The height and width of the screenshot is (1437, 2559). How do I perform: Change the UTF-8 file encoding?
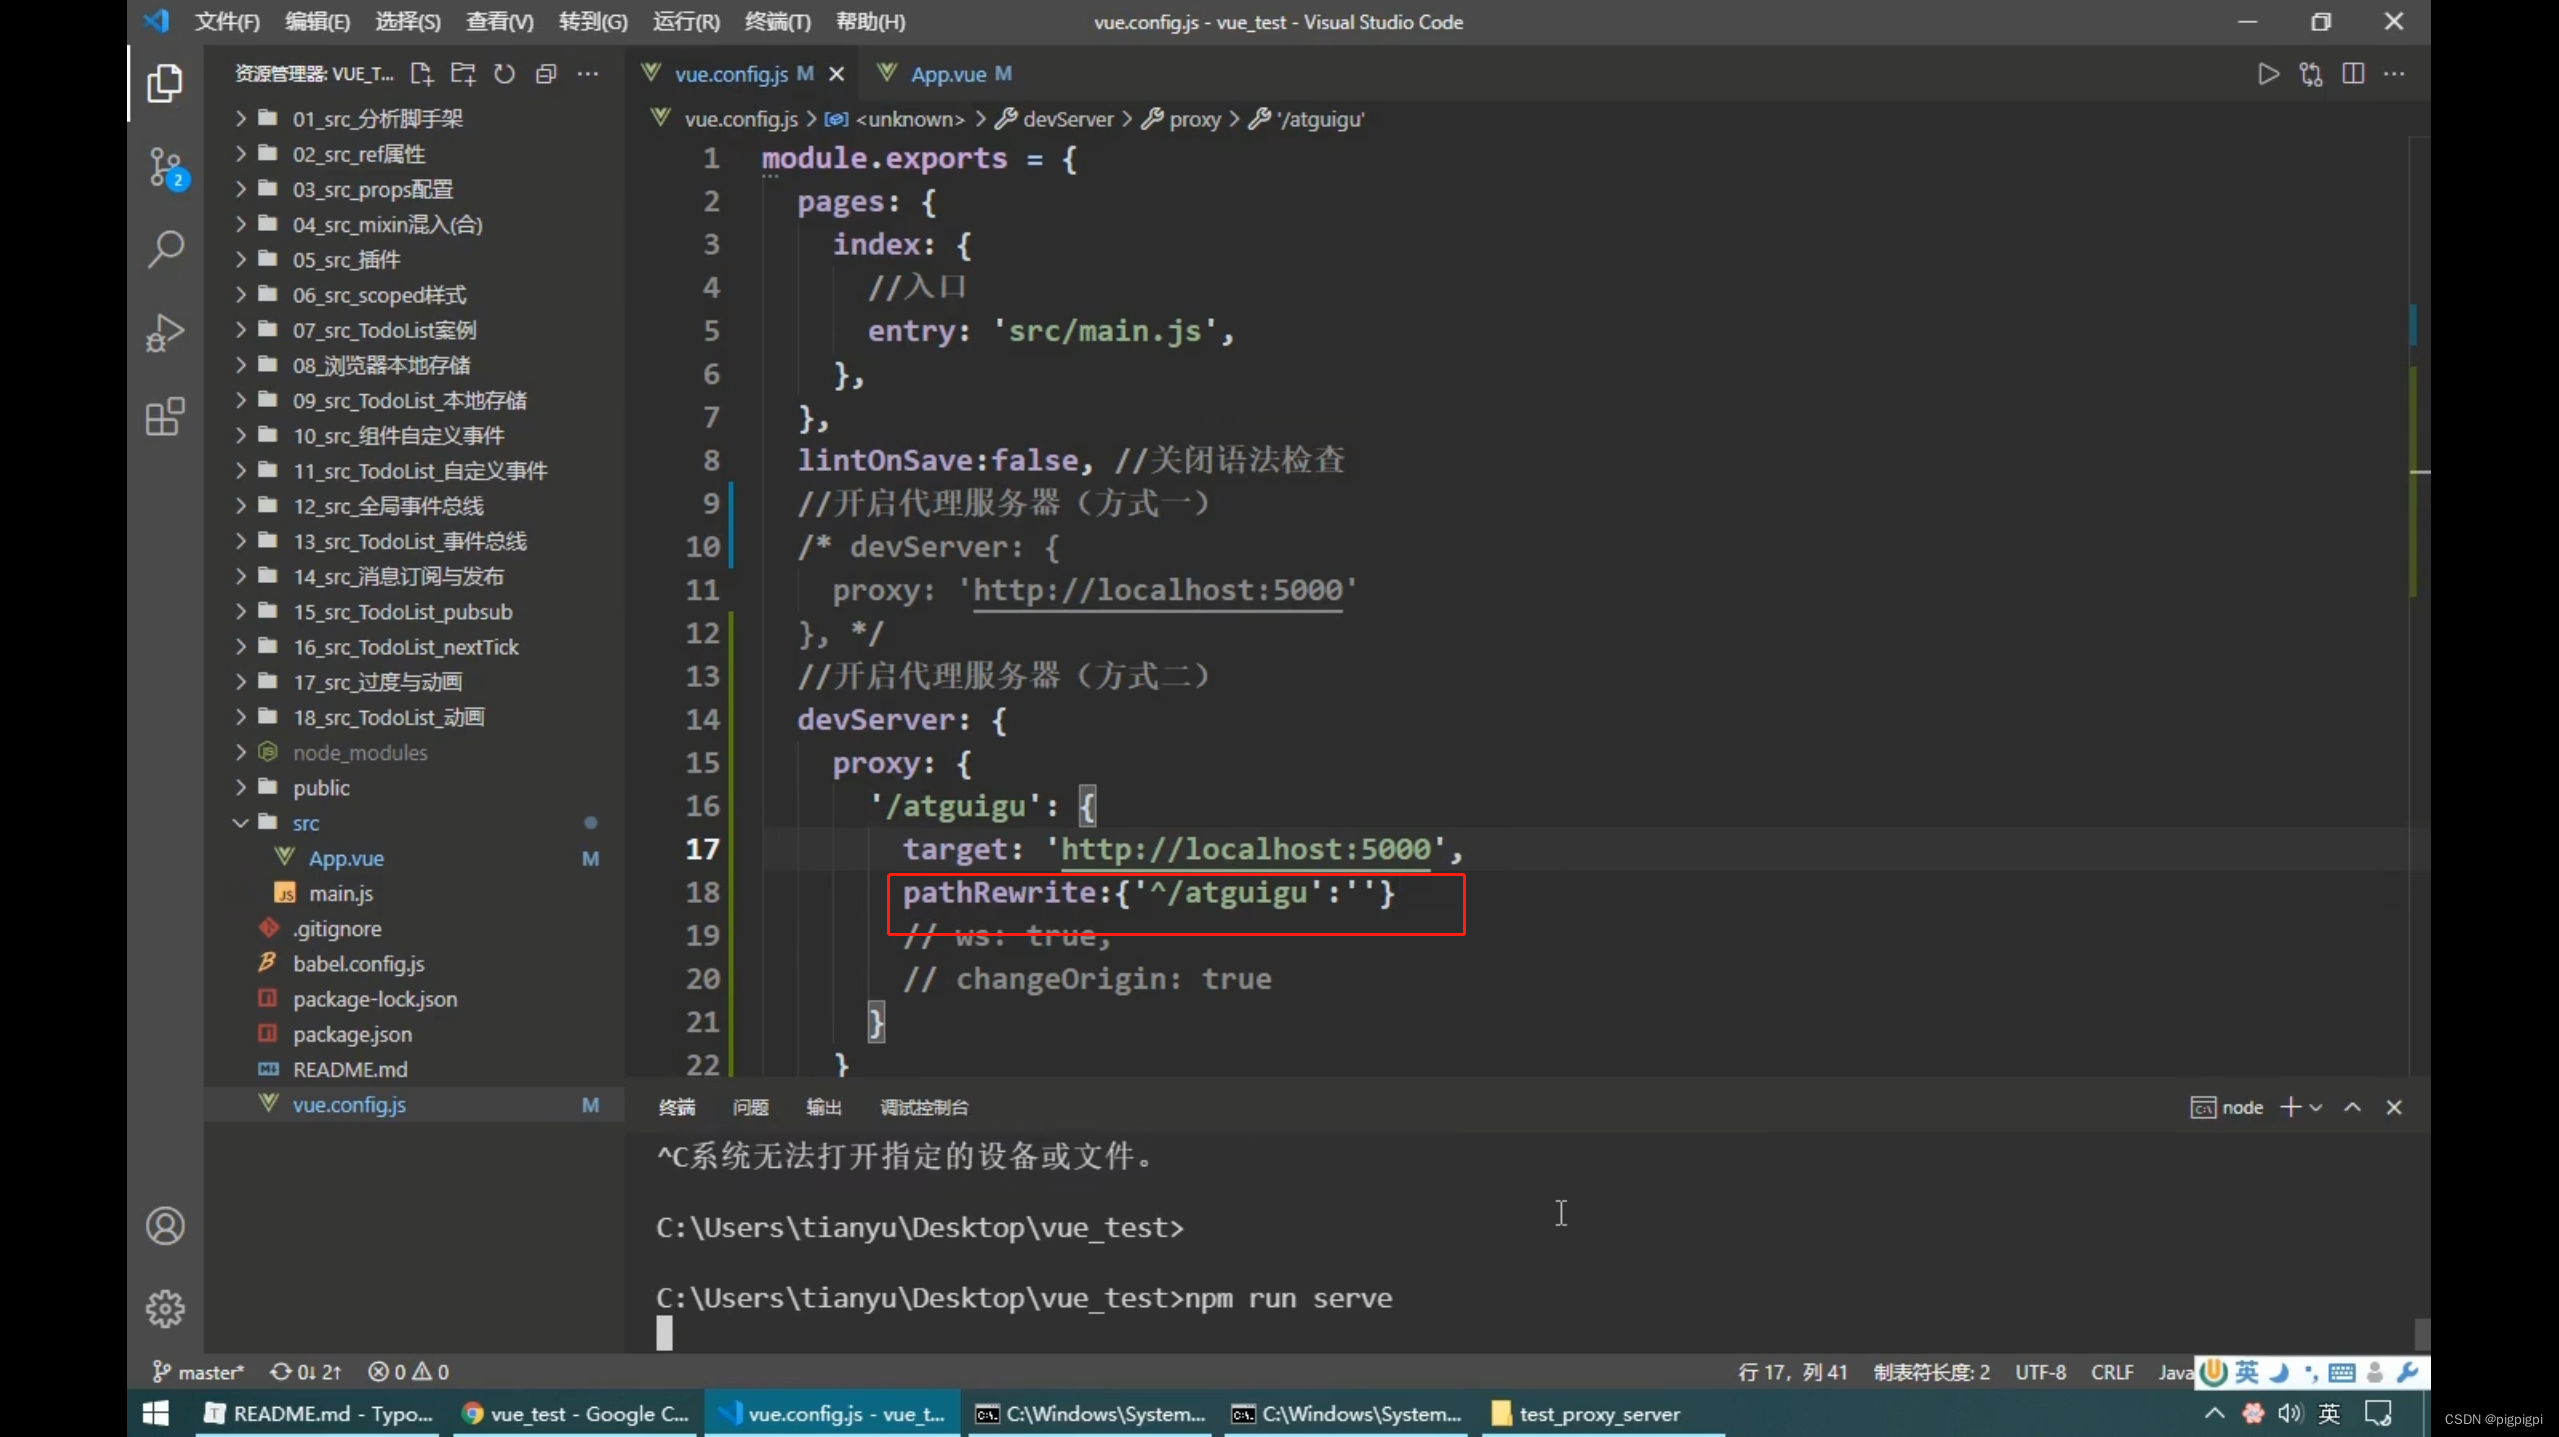pyautogui.click(x=2040, y=1372)
